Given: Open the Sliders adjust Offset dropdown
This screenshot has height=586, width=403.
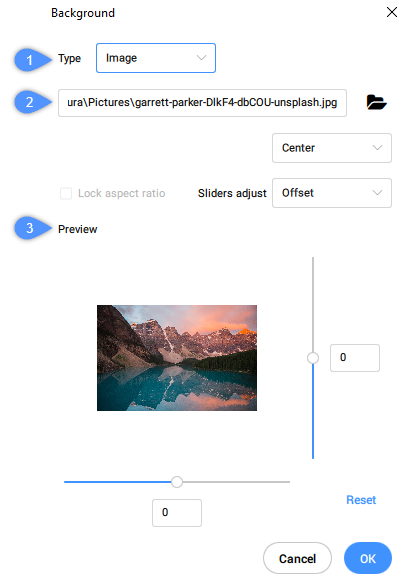Looking at the screenshot, I should [x=332, y=193].
